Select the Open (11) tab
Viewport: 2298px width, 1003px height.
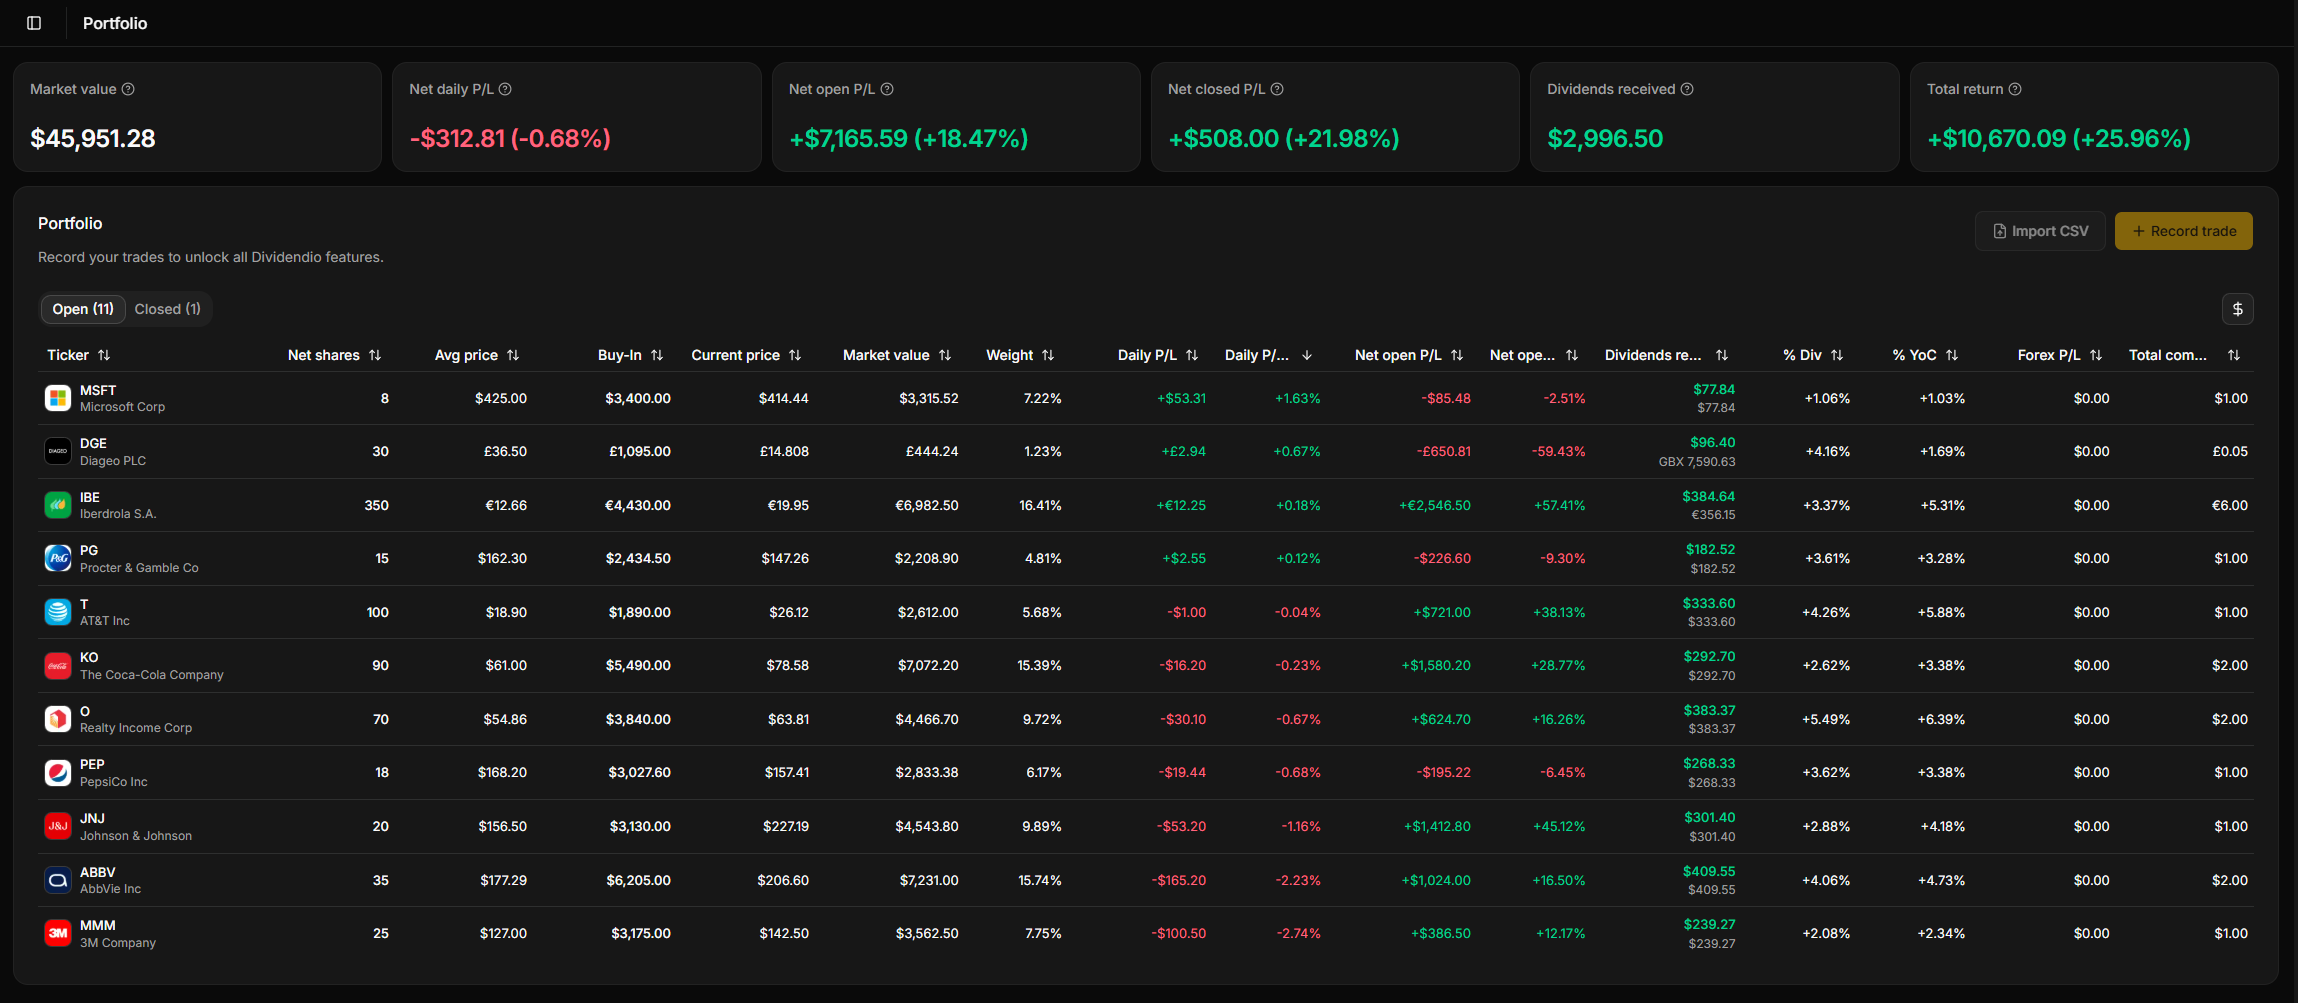[83, 309]
